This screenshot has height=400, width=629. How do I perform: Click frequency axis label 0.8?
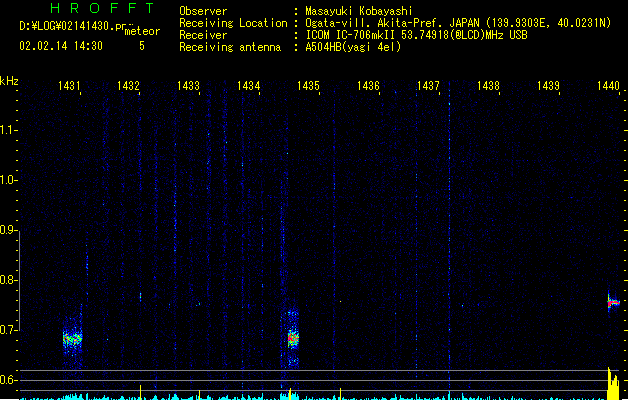click(7, 280)
